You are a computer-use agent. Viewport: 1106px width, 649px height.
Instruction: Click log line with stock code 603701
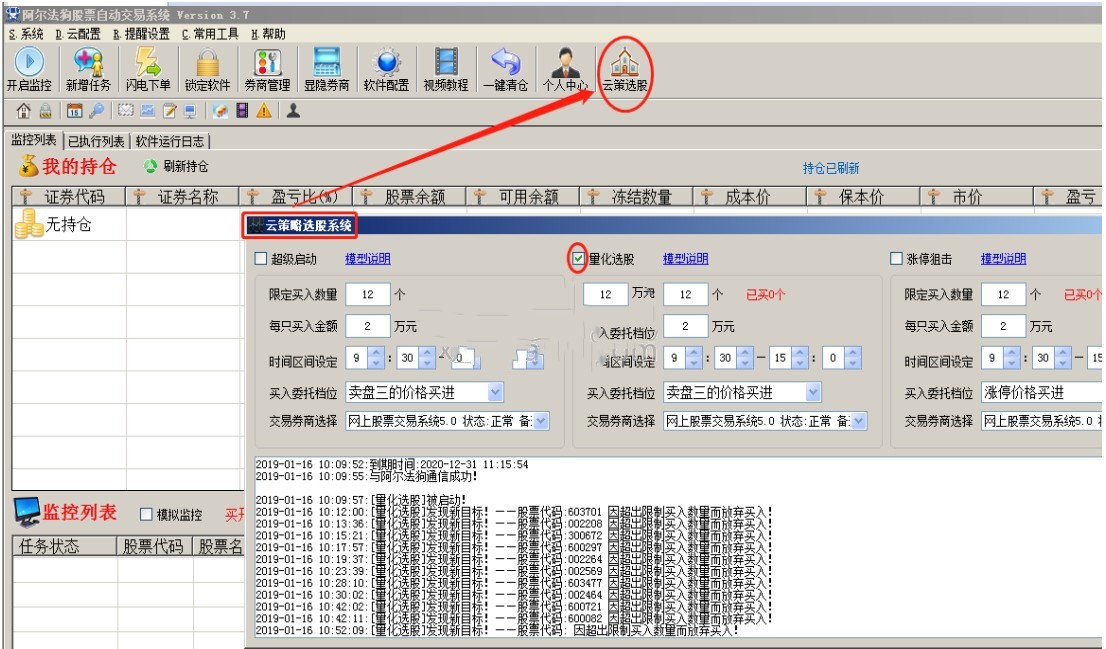point(513,511)
